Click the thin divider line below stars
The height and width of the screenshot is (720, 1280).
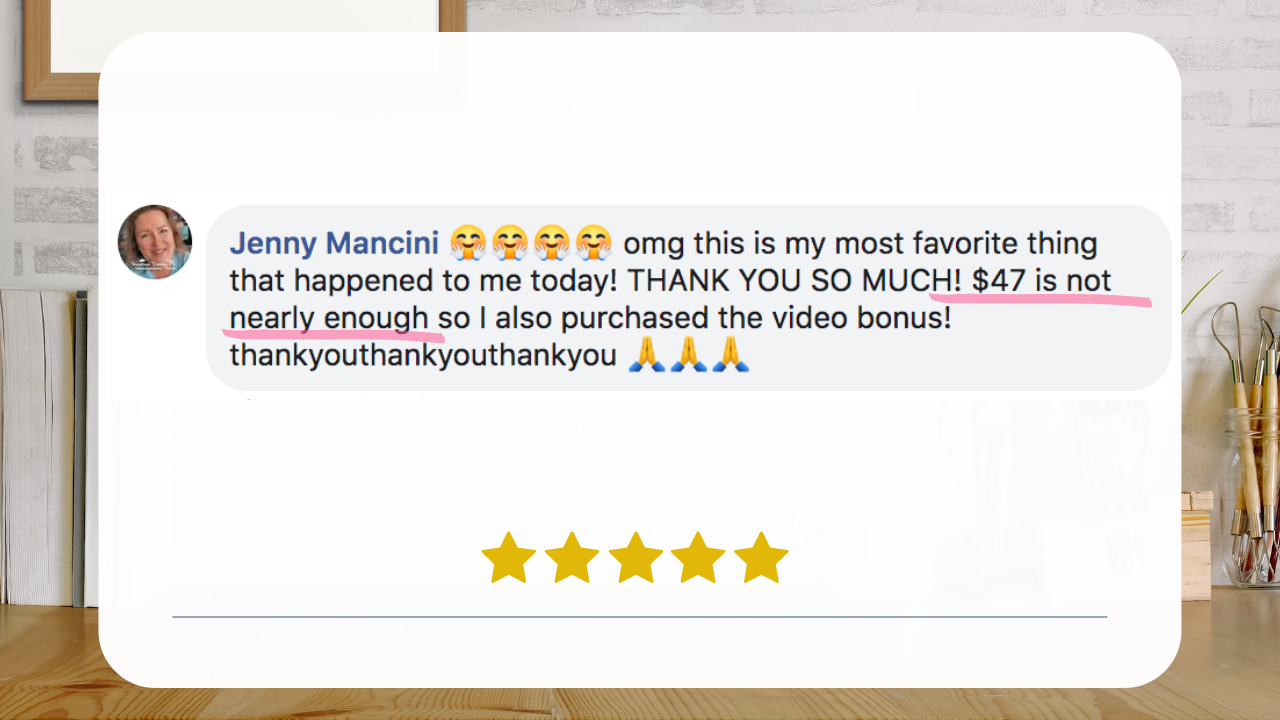(x=640, y=617)
